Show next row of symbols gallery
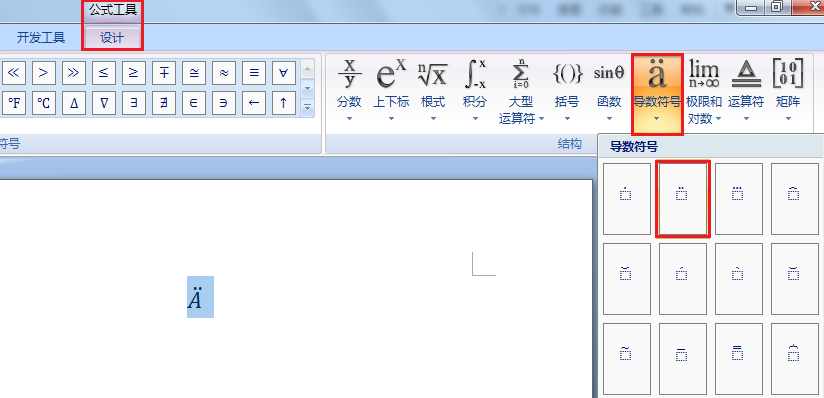Screen dimensions: 824x398 [308, 88]
